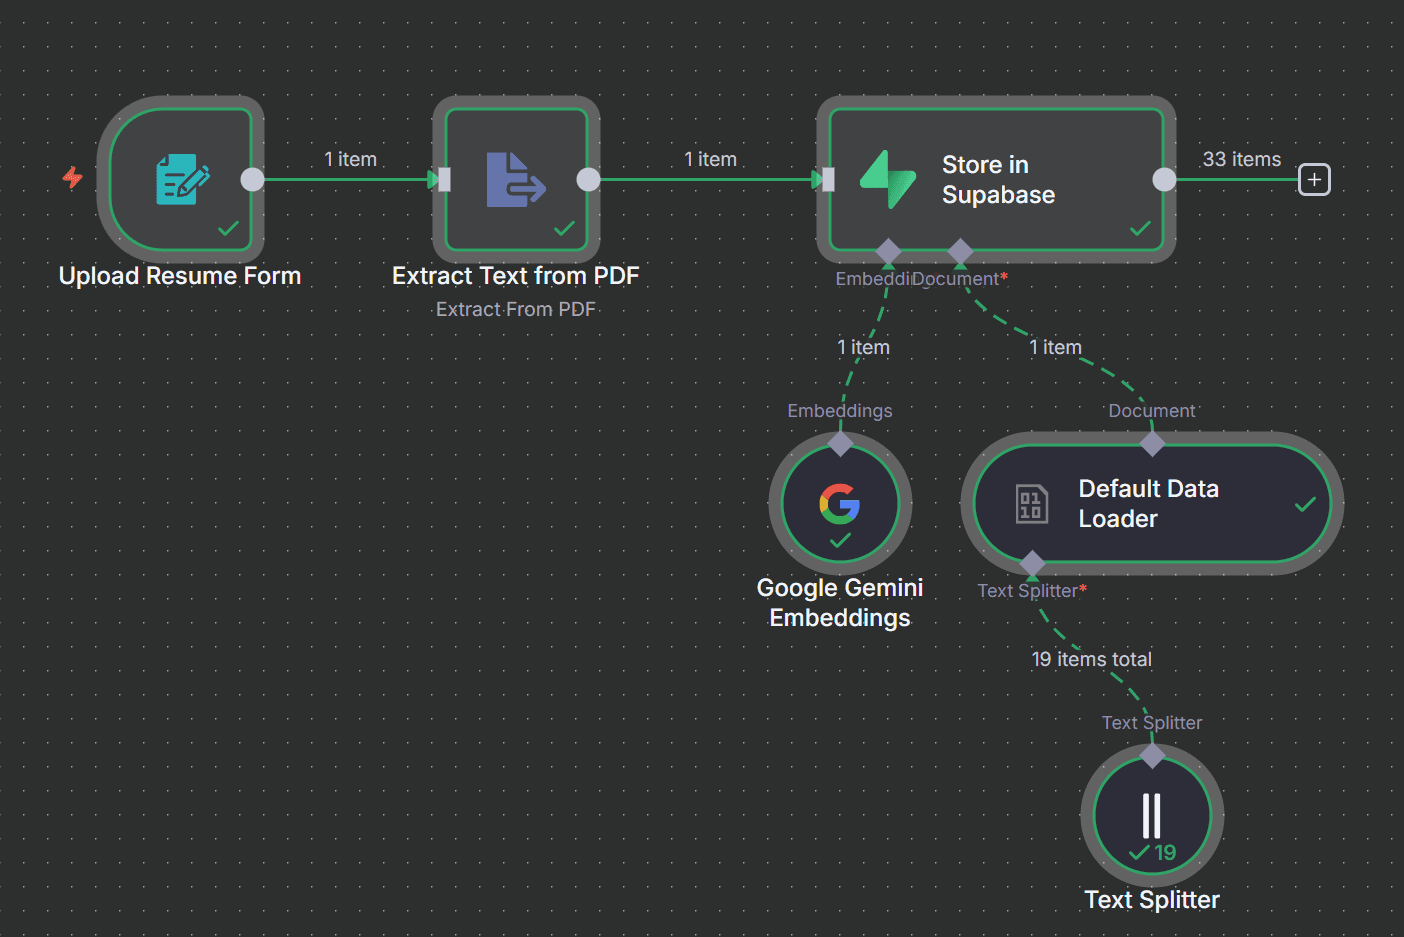Select the Text Splitter node

pos(1151,815)
